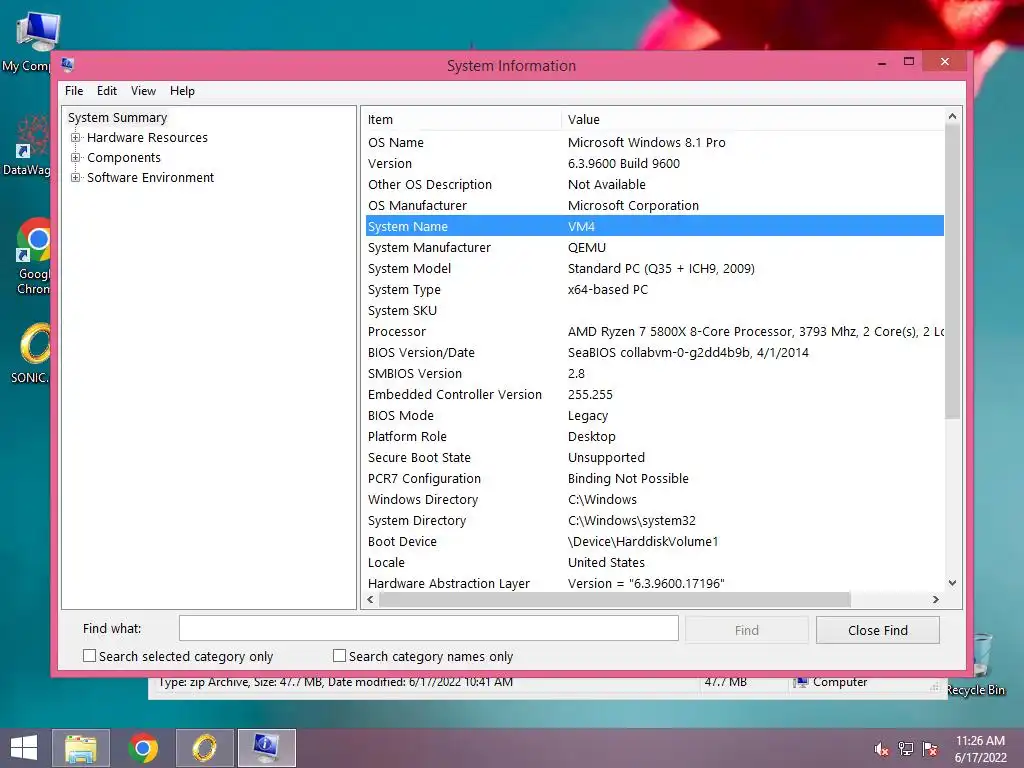Click the vertical scrollbar thumb
Viewport: 1024px width, 768px height.
[952, 272]
